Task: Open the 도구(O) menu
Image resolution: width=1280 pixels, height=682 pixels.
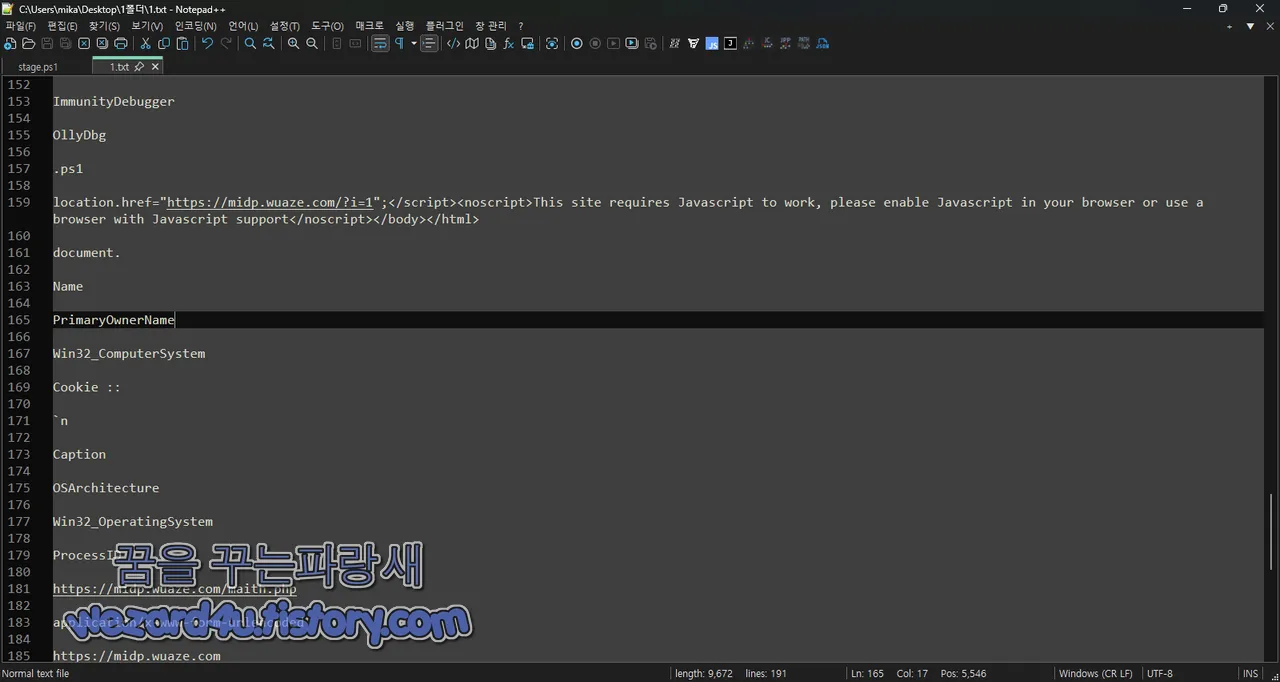Action: click(327, 26)
